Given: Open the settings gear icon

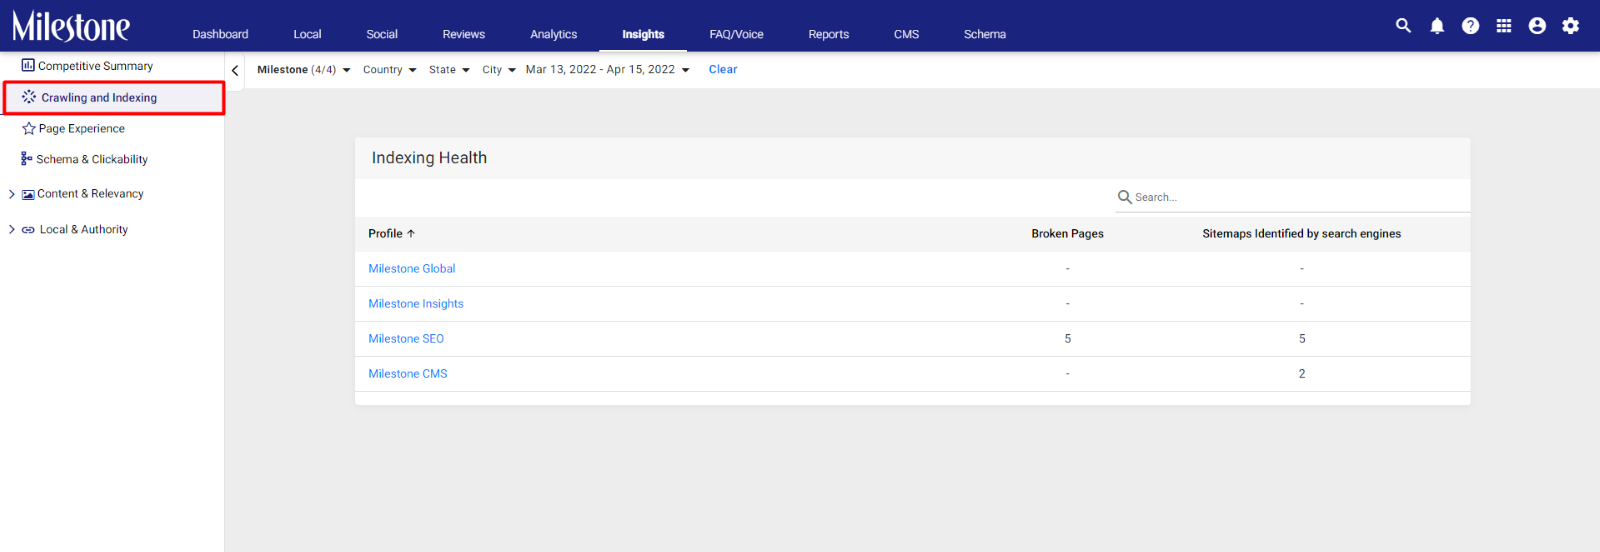Looking at the screenshot, I should [x=1571, y=26].
